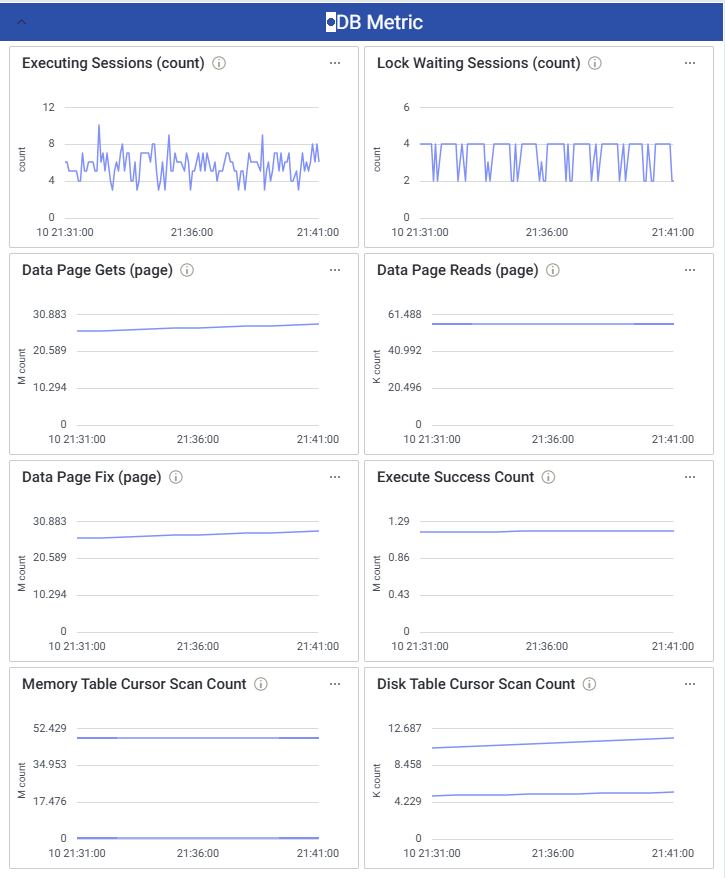Click the Lock Waiting Sessions chart plot
The height and width of the screenshot is (878, 725).
tap(545, 160)
